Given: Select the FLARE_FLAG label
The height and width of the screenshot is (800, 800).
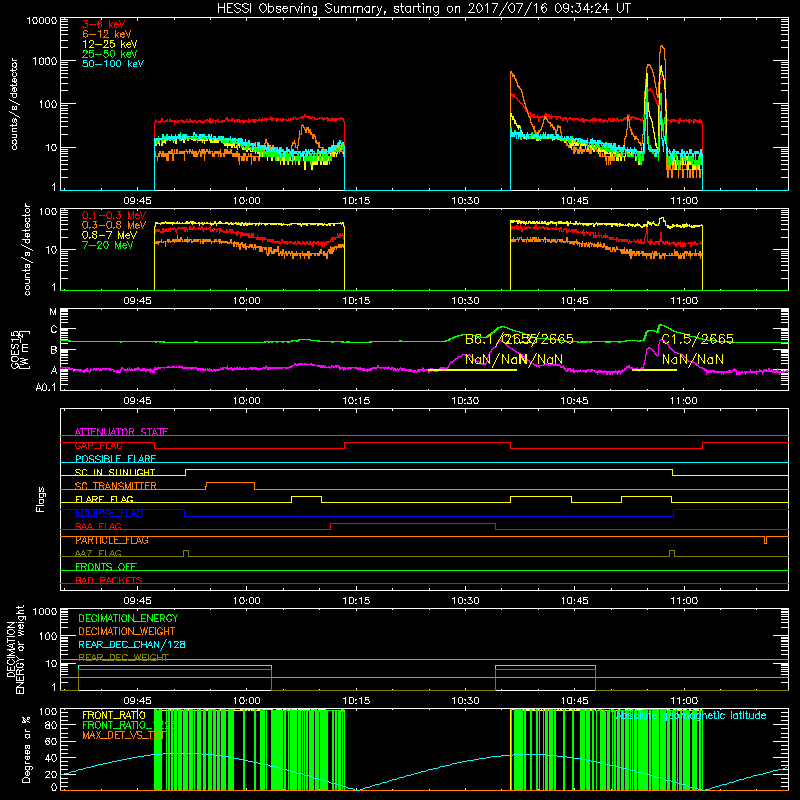Looking at the screenshot, I should tap(104, 499).
